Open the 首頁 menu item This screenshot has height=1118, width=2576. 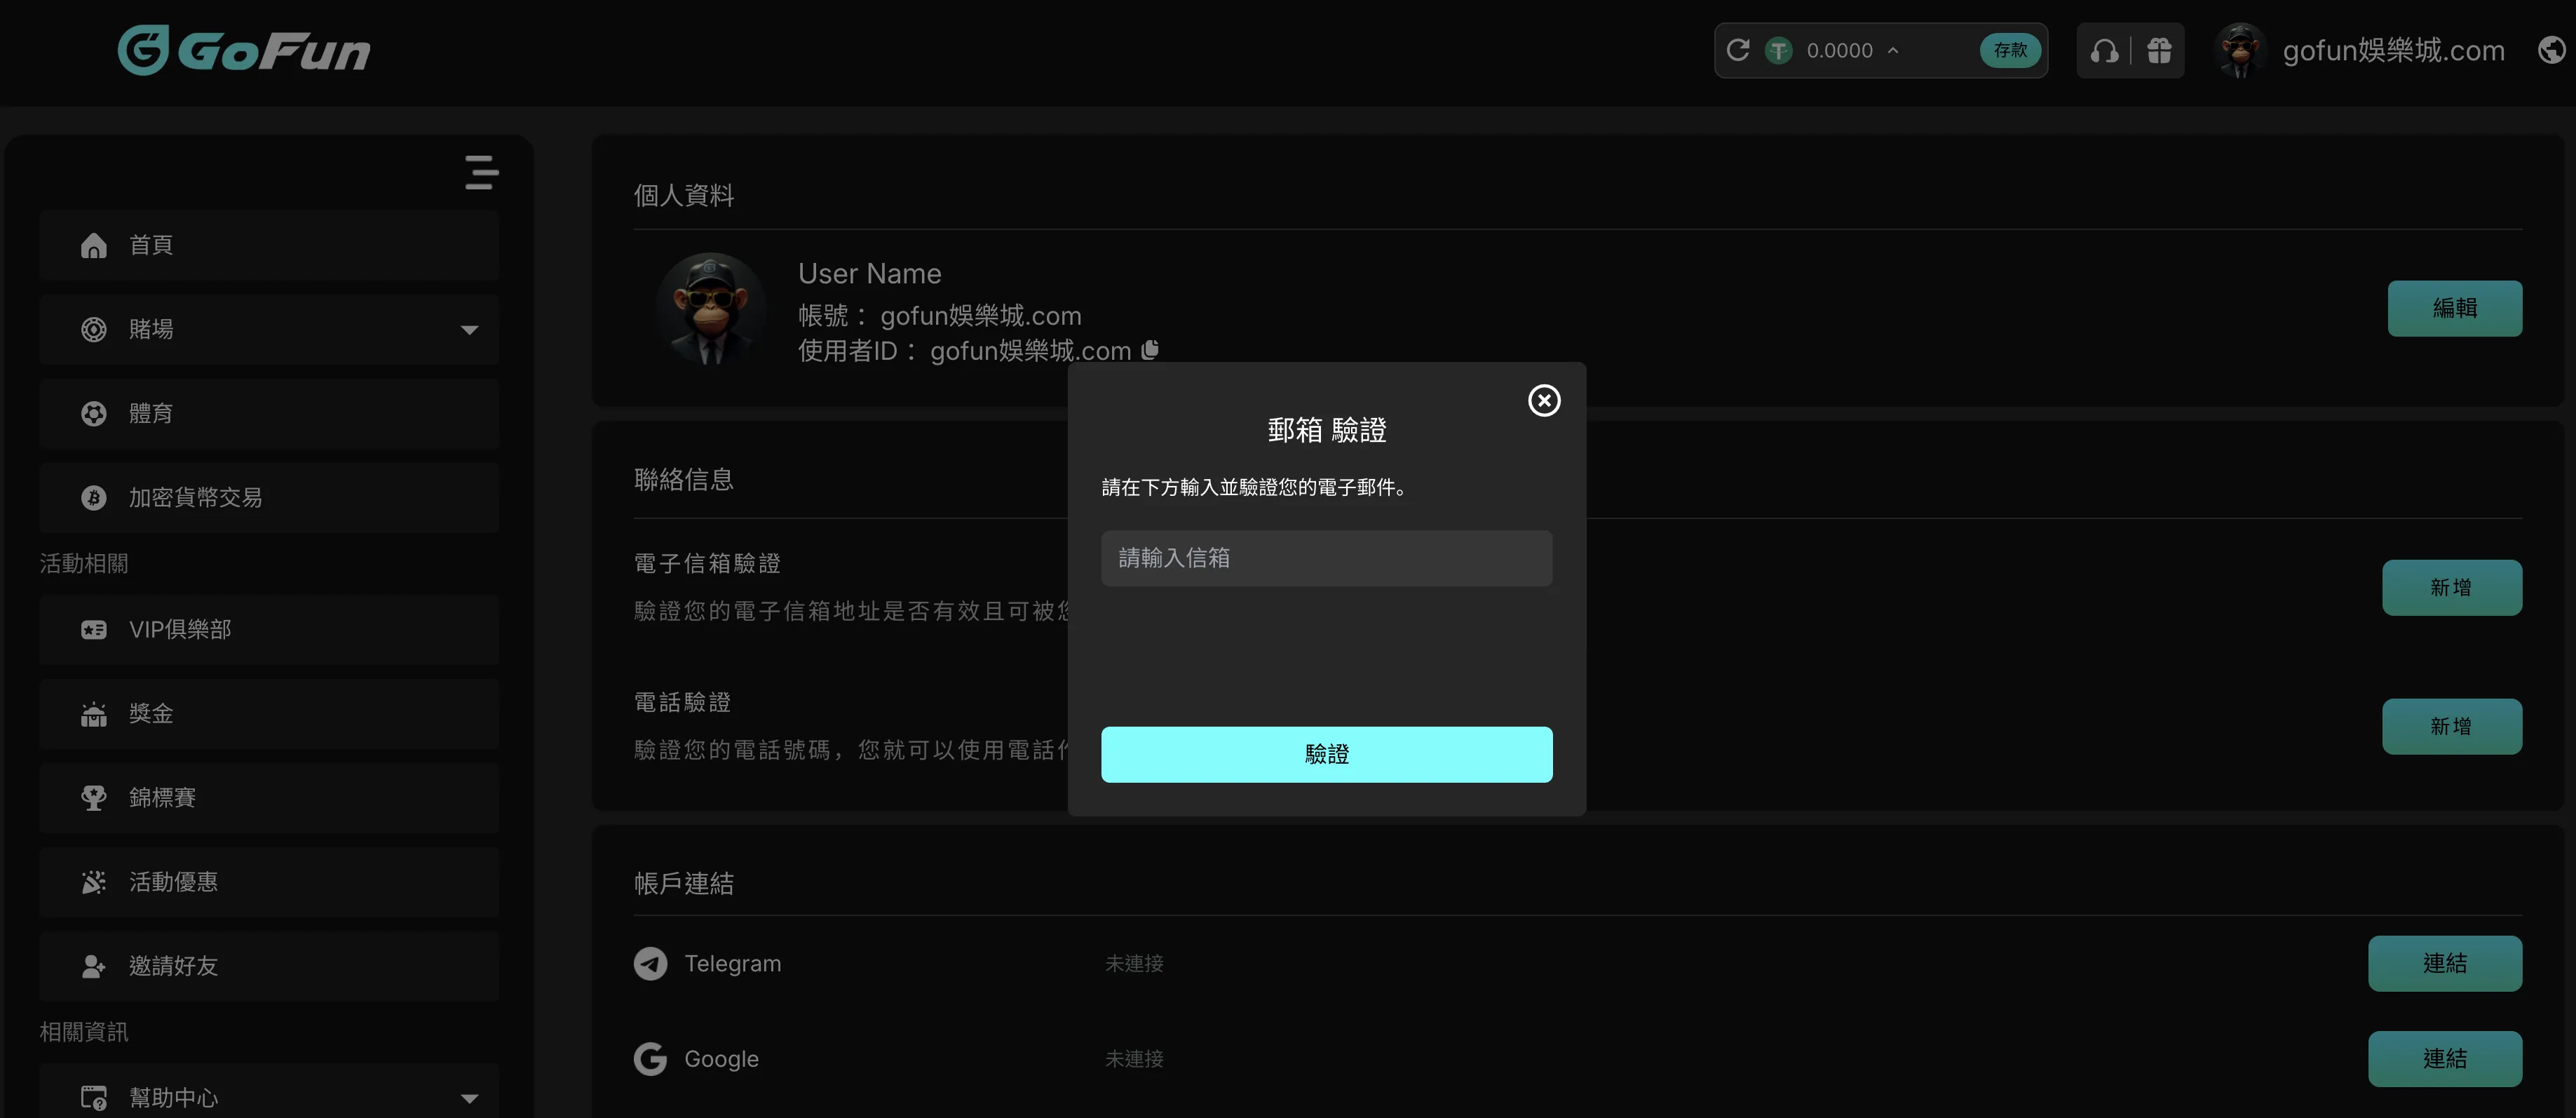[150, 245]
